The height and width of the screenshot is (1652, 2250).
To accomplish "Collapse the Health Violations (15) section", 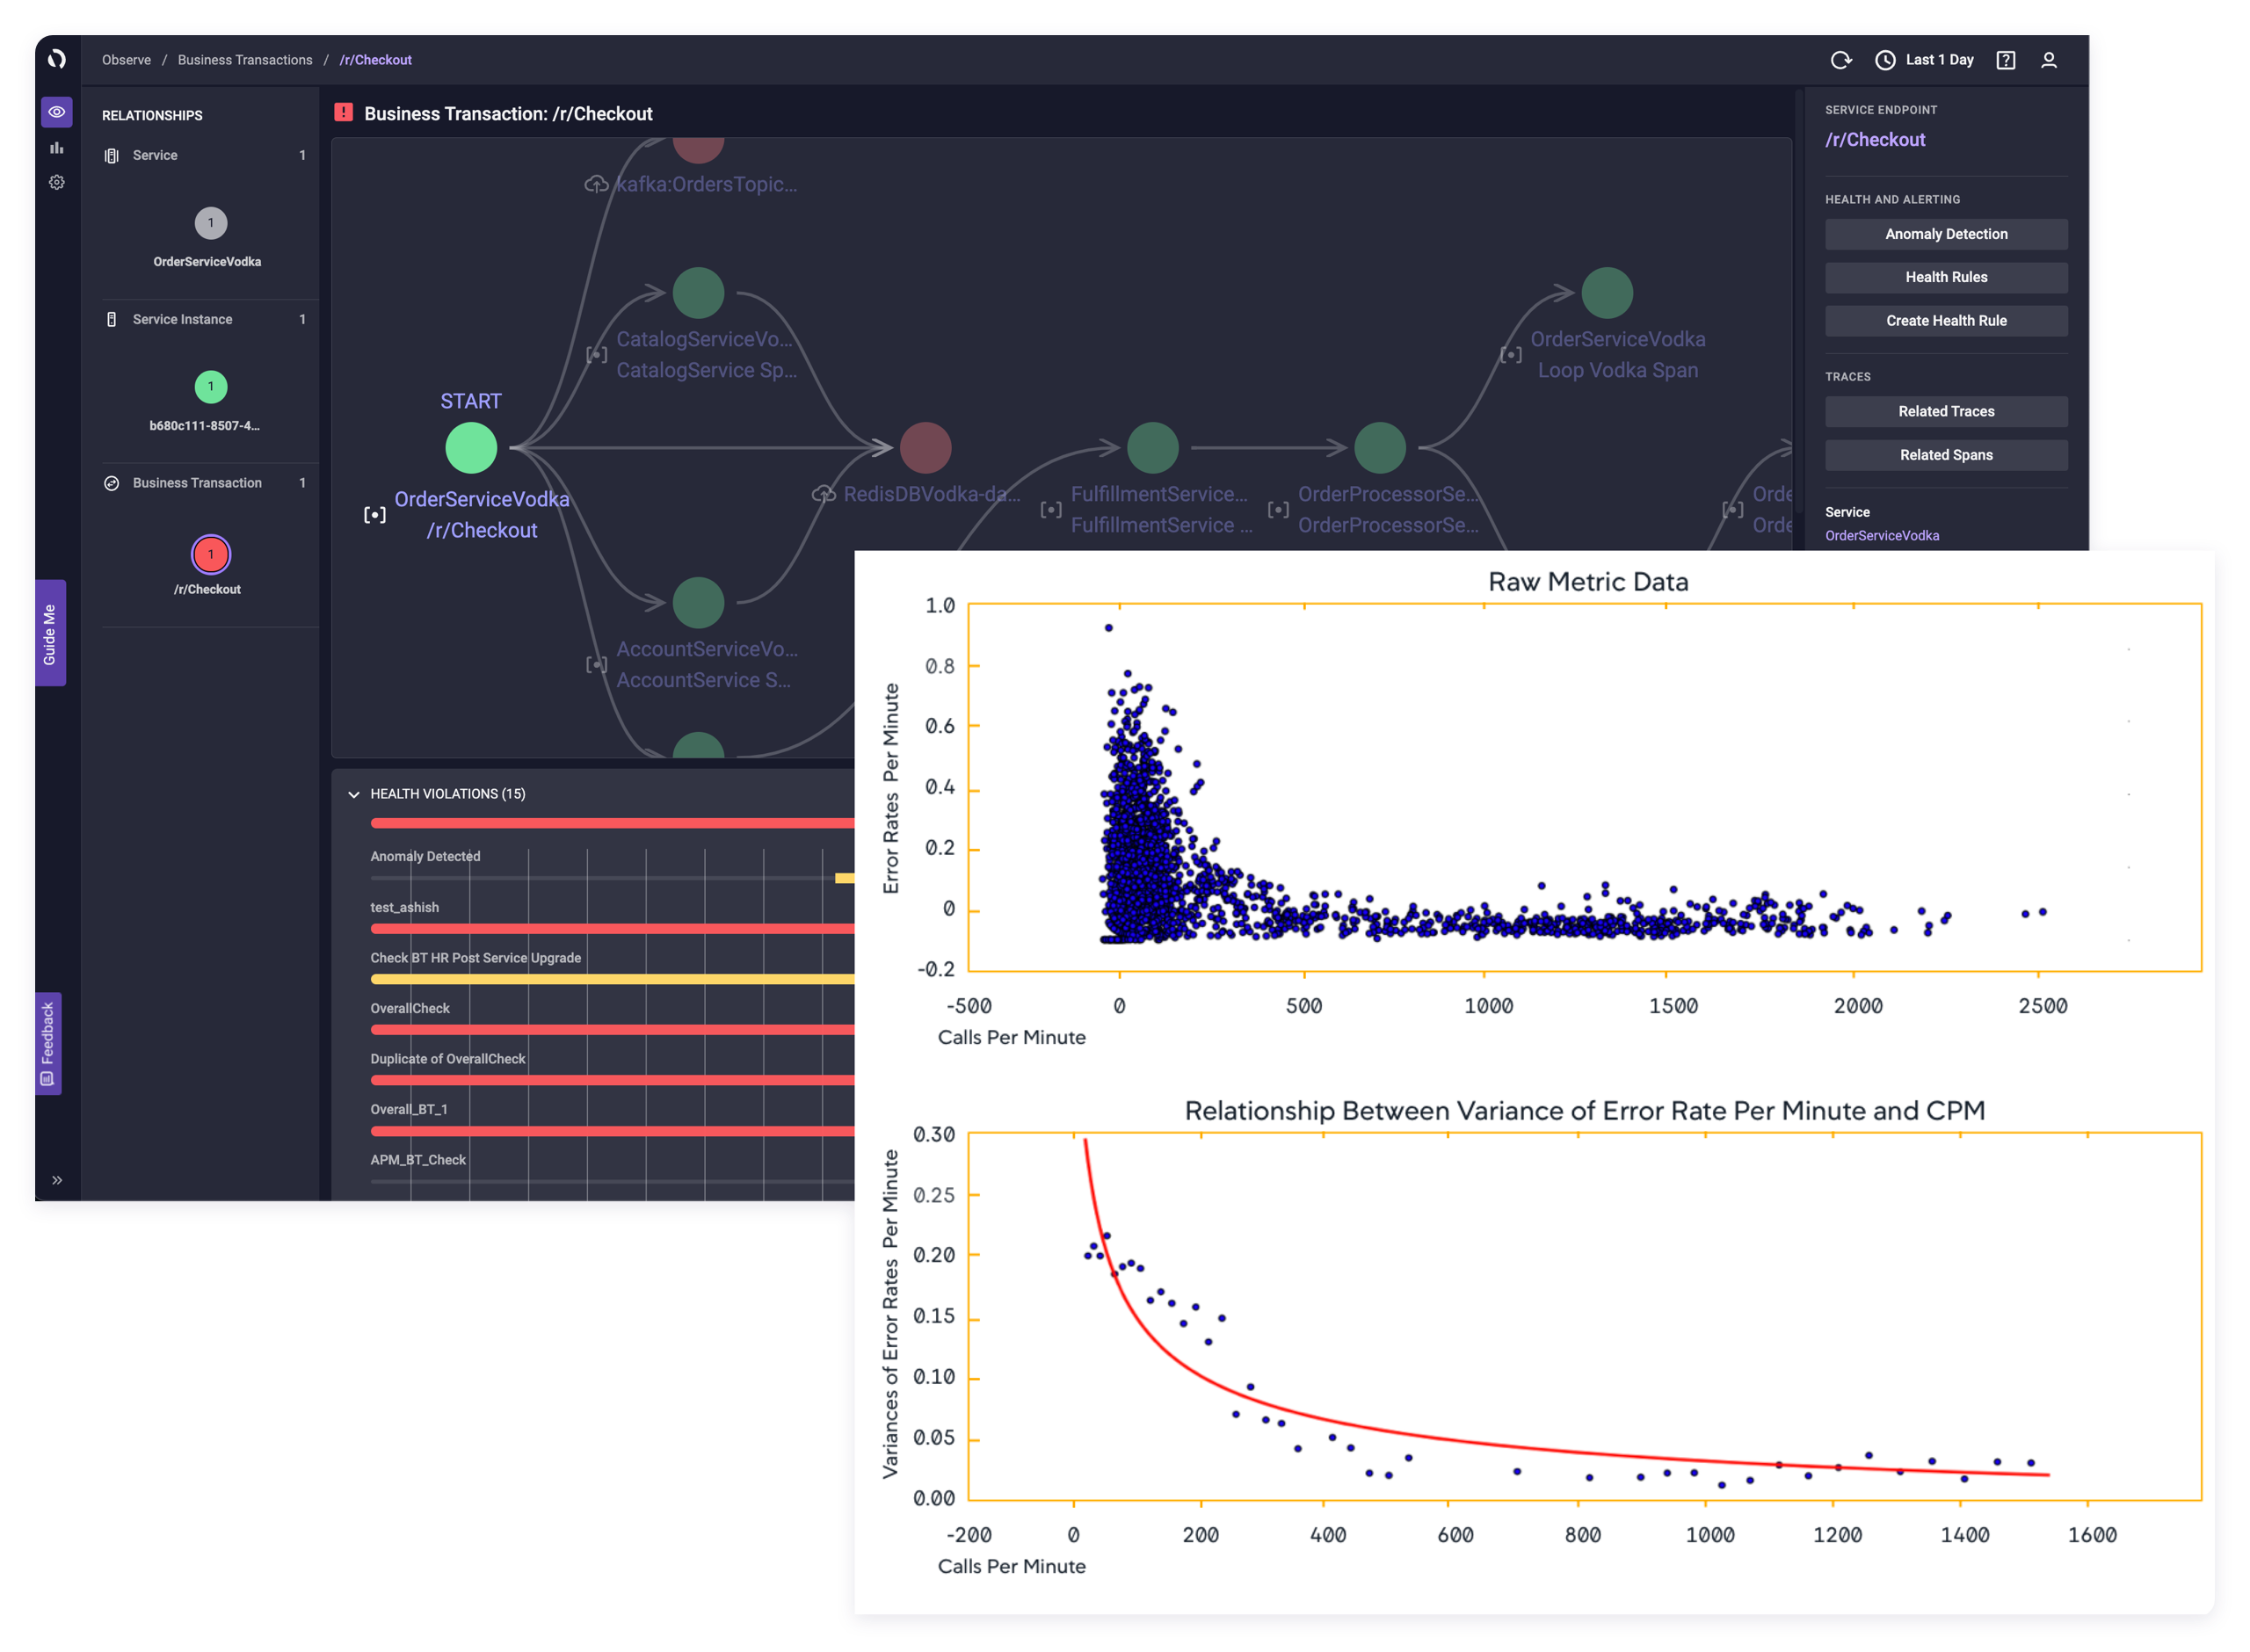I will coord(354,794).
